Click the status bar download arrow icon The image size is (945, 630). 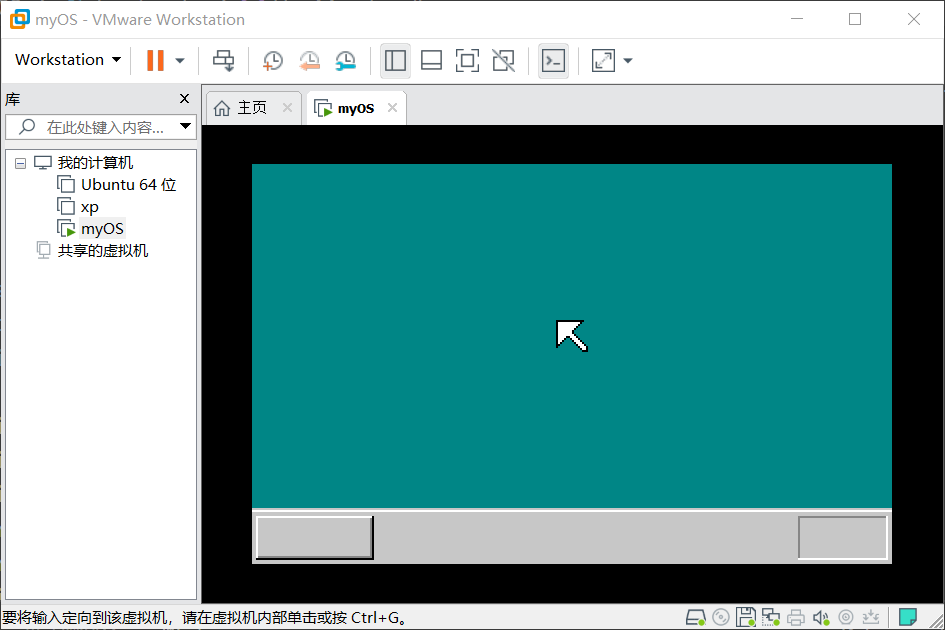[x=871, y=617]
